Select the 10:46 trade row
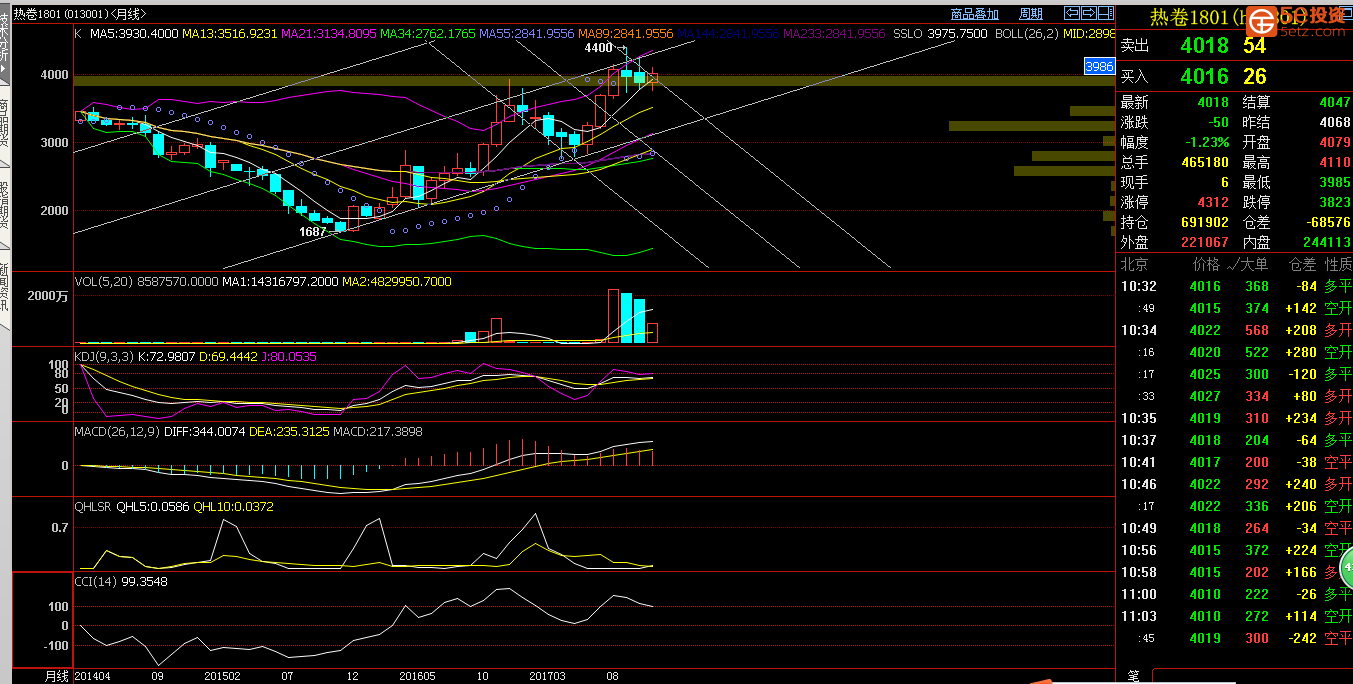 tap(1235, 484)
